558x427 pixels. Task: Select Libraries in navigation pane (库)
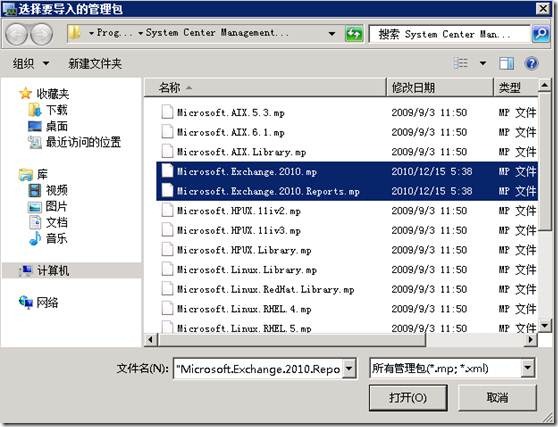click(42, 174)
